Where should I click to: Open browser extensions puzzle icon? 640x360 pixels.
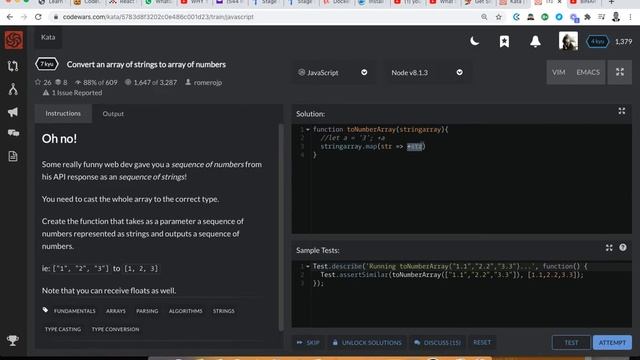pyautogui.click(x=587, y=17)
